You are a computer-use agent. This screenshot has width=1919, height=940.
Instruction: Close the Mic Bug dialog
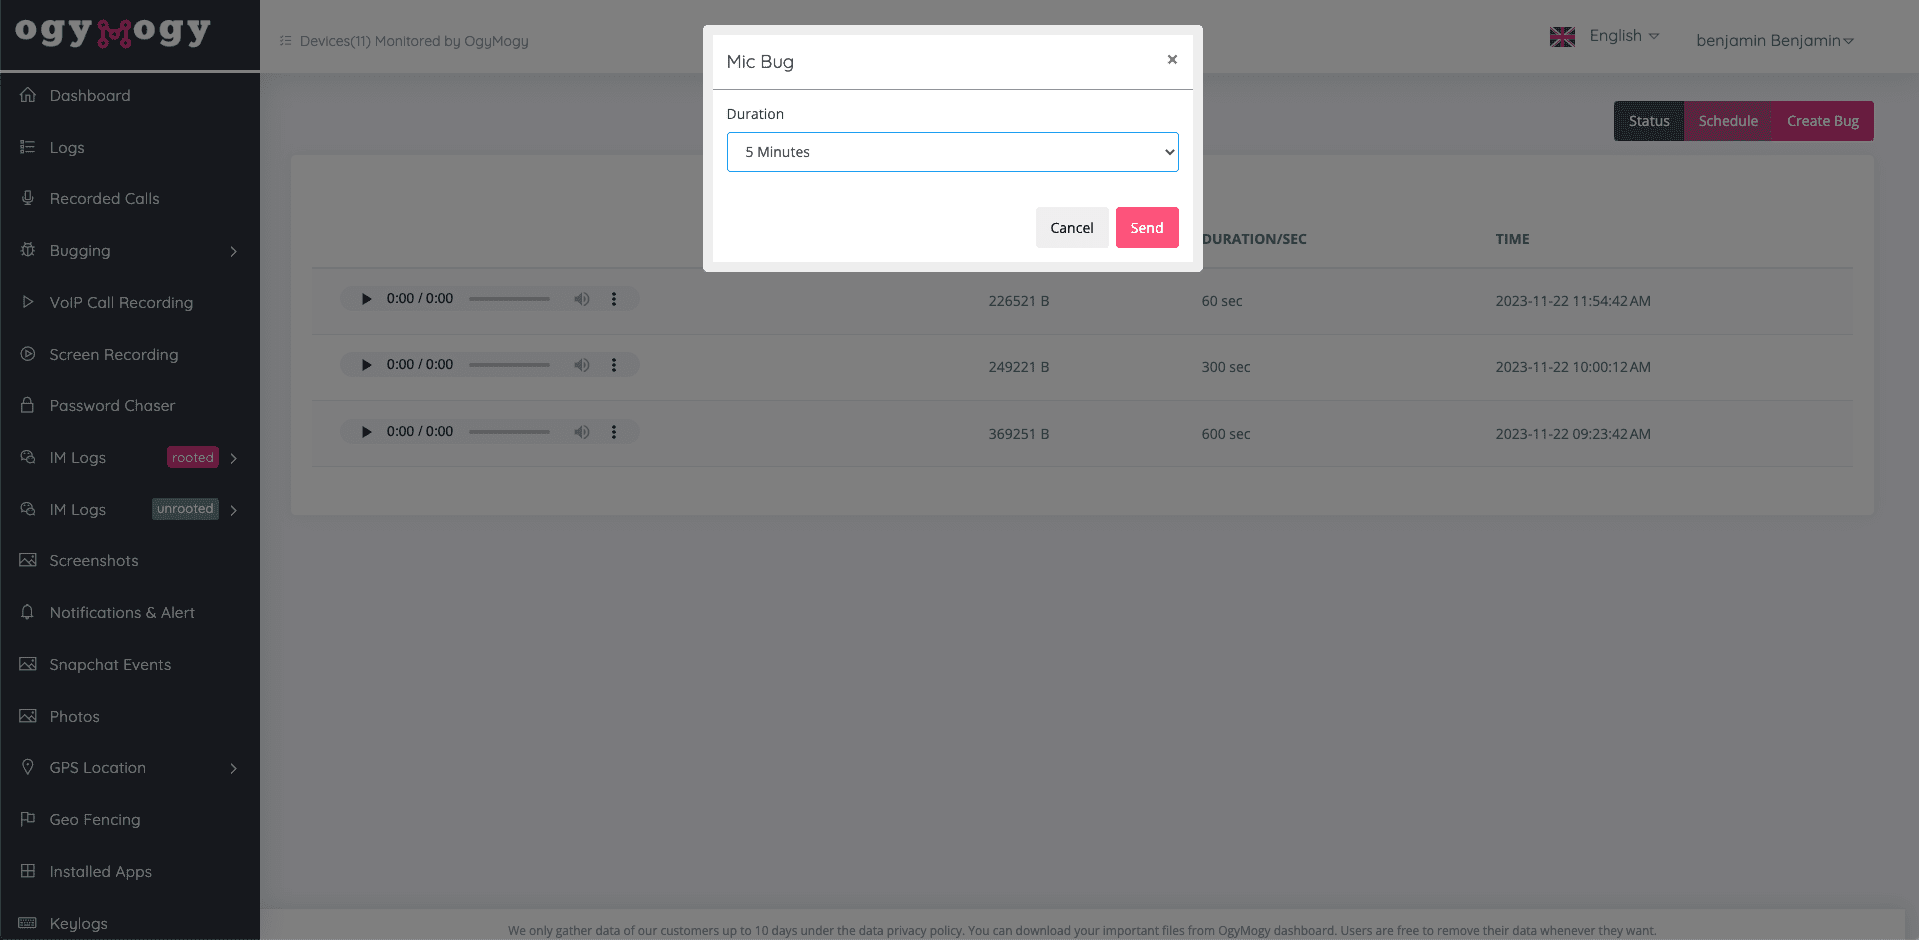point(1172,60)
